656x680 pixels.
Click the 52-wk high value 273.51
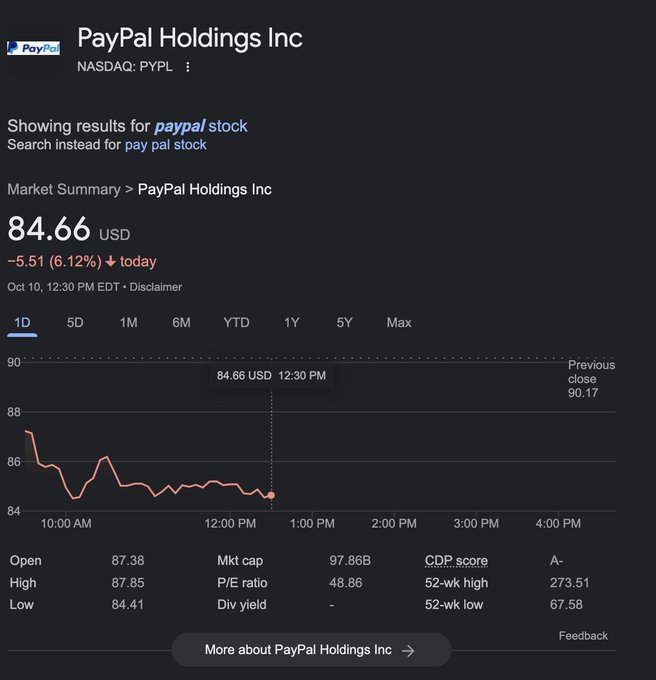pyautogui.click(x=569, y=582)
